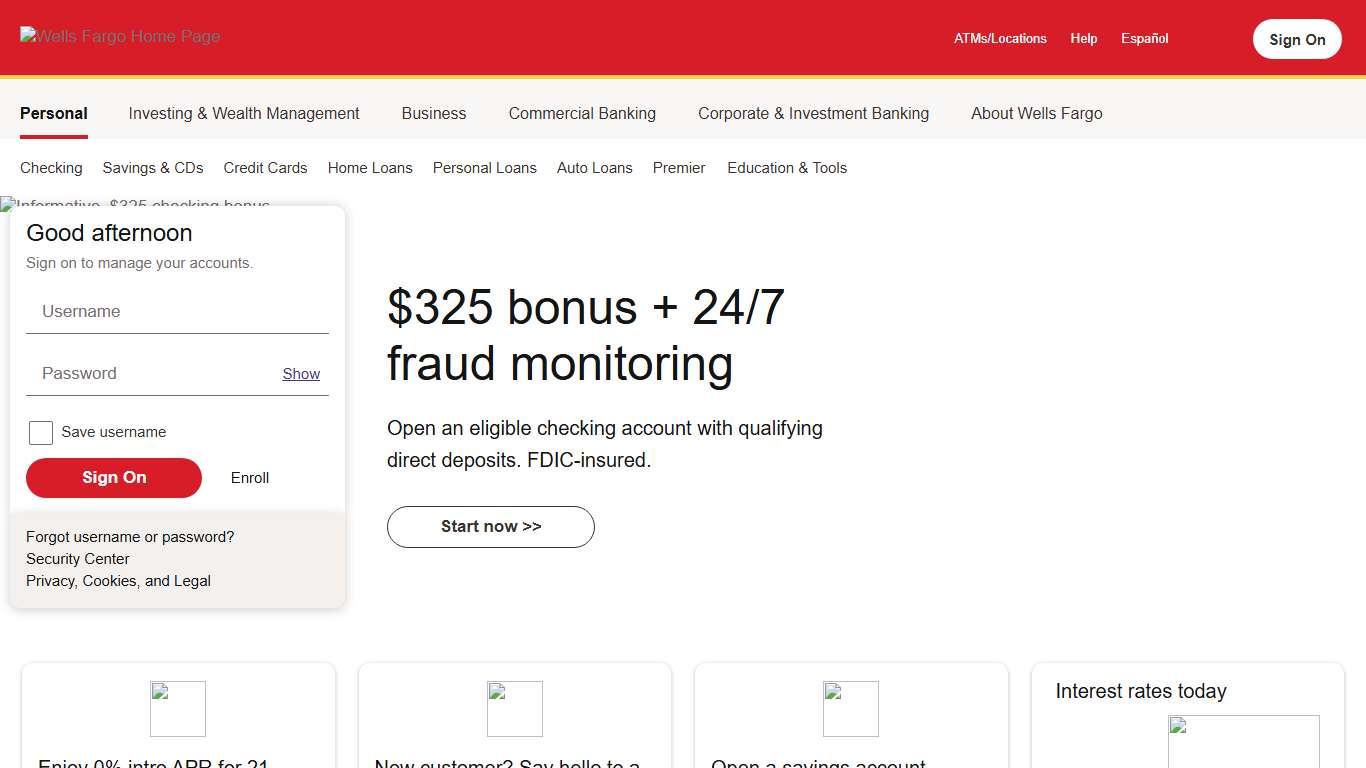Check the Save username checkbox
The width and height of the screenshot is (1366, 768).
coord(40,432)
